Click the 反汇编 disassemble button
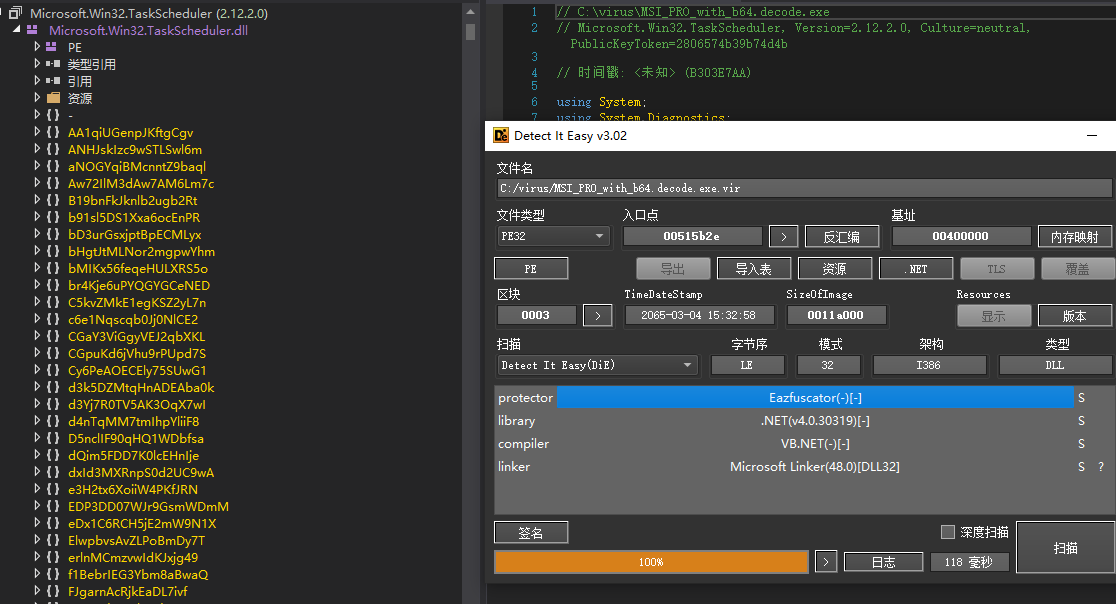The height and width of the screenshot is (604, 1116). point(841,236)
